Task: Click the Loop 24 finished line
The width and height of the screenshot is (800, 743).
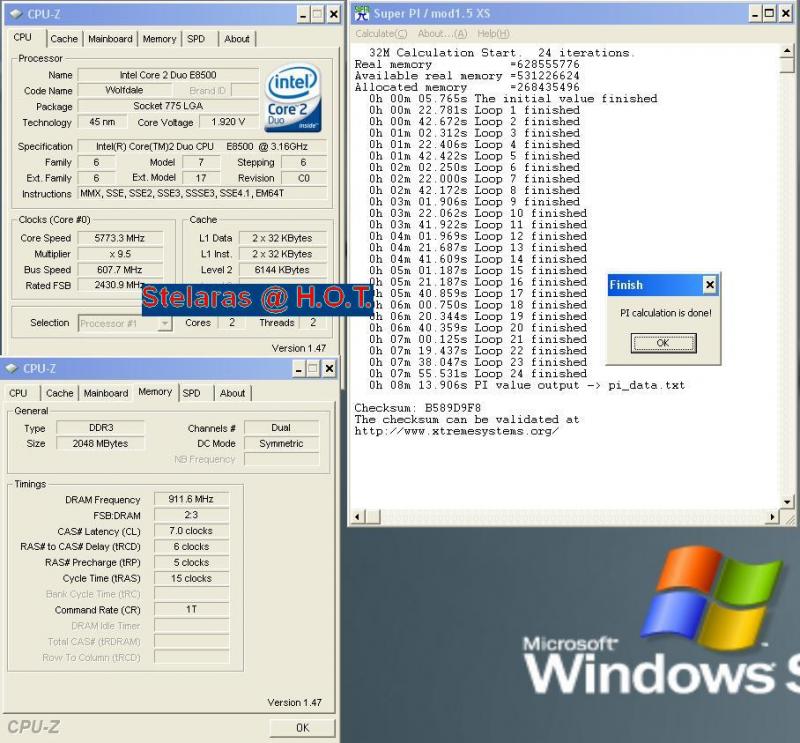Action: coord(478,374)
